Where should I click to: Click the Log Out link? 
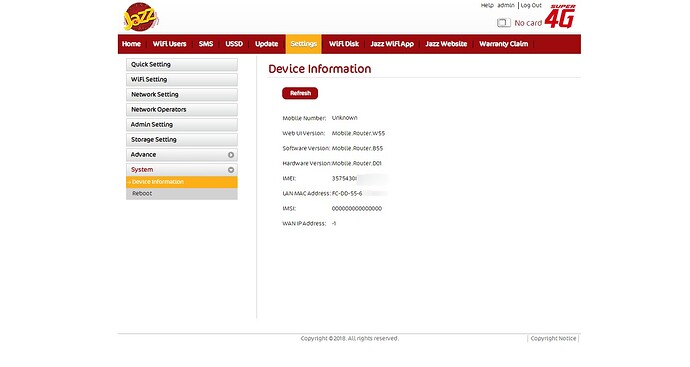point(531,5)
